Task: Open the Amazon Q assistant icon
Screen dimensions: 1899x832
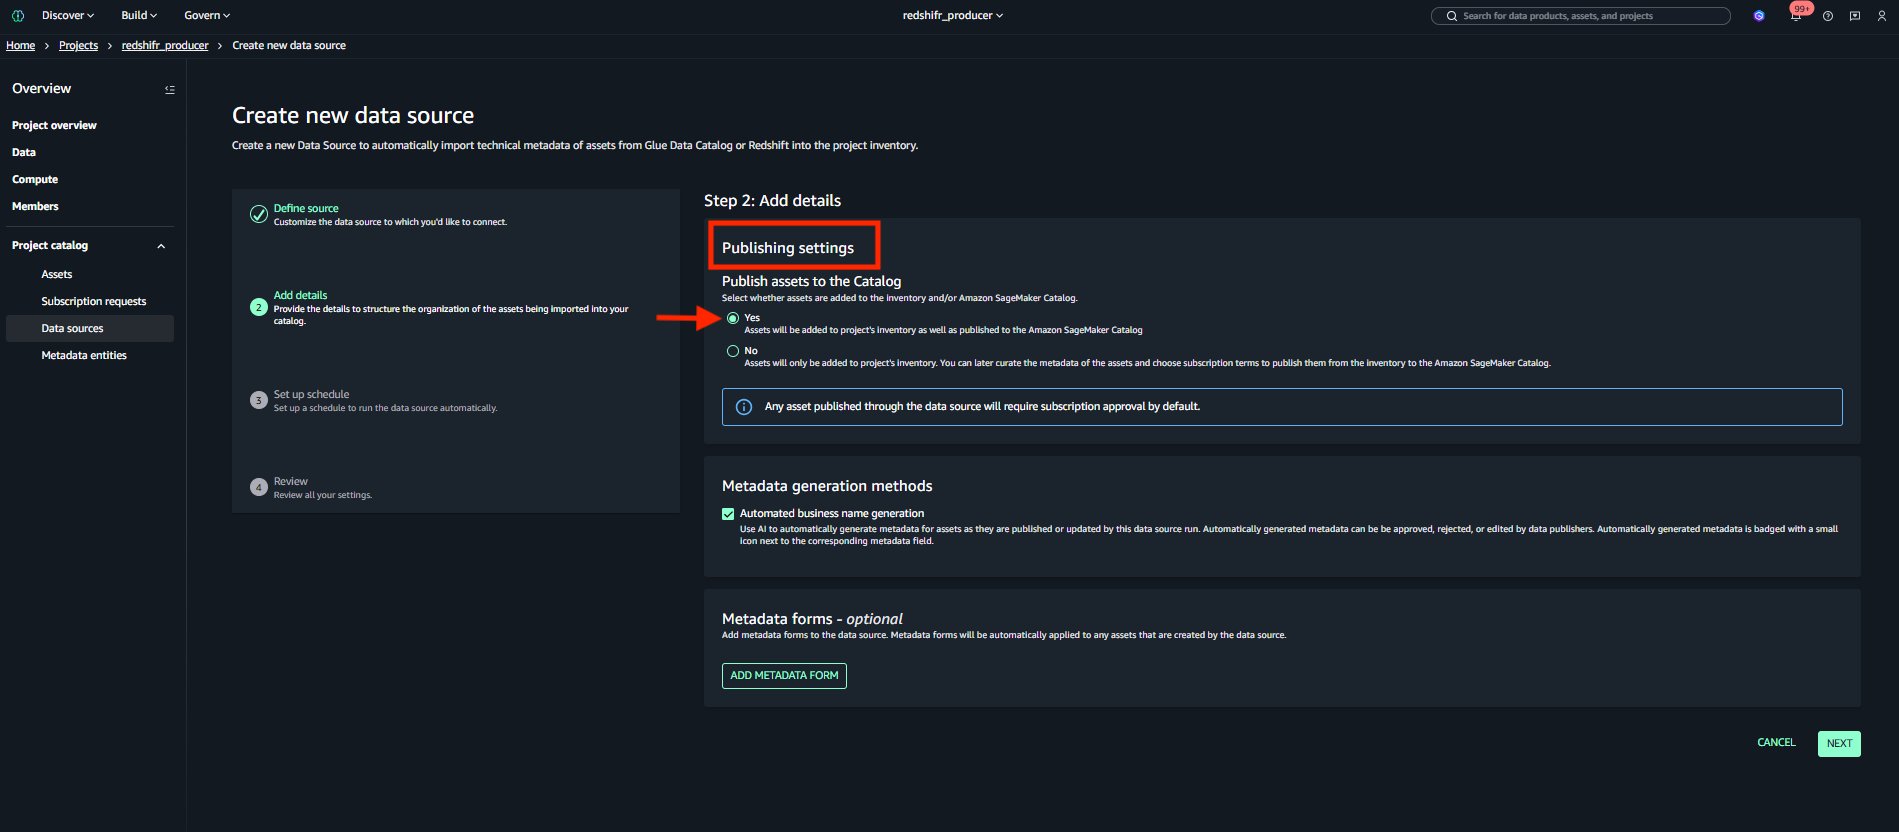Action: [x=1759, y=16]
